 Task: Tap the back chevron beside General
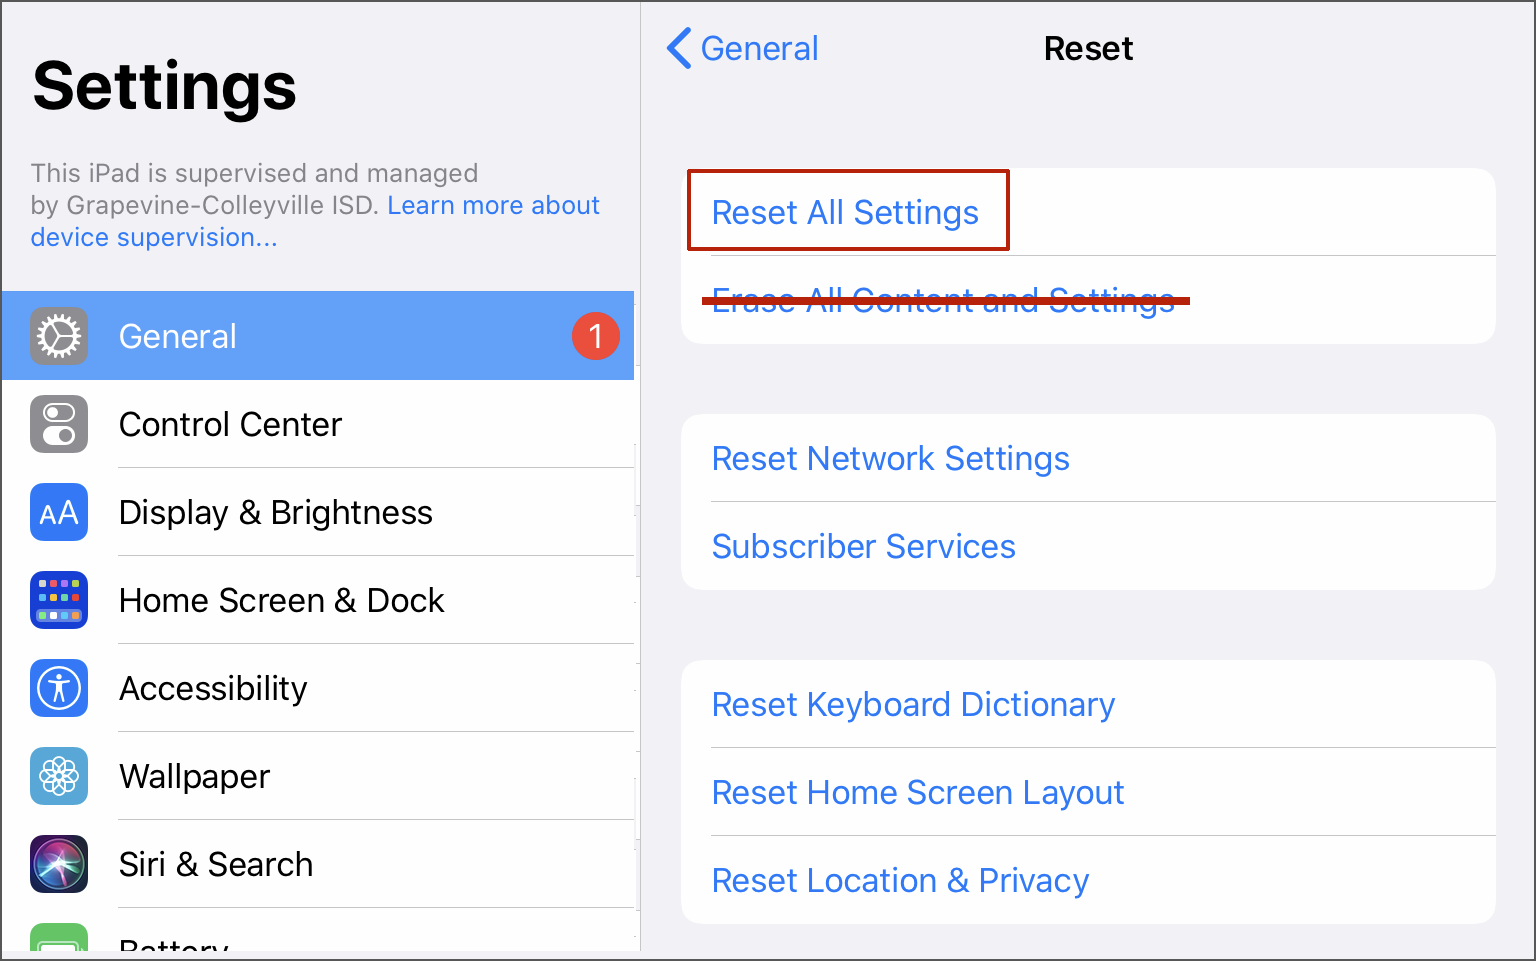(679, 48)
